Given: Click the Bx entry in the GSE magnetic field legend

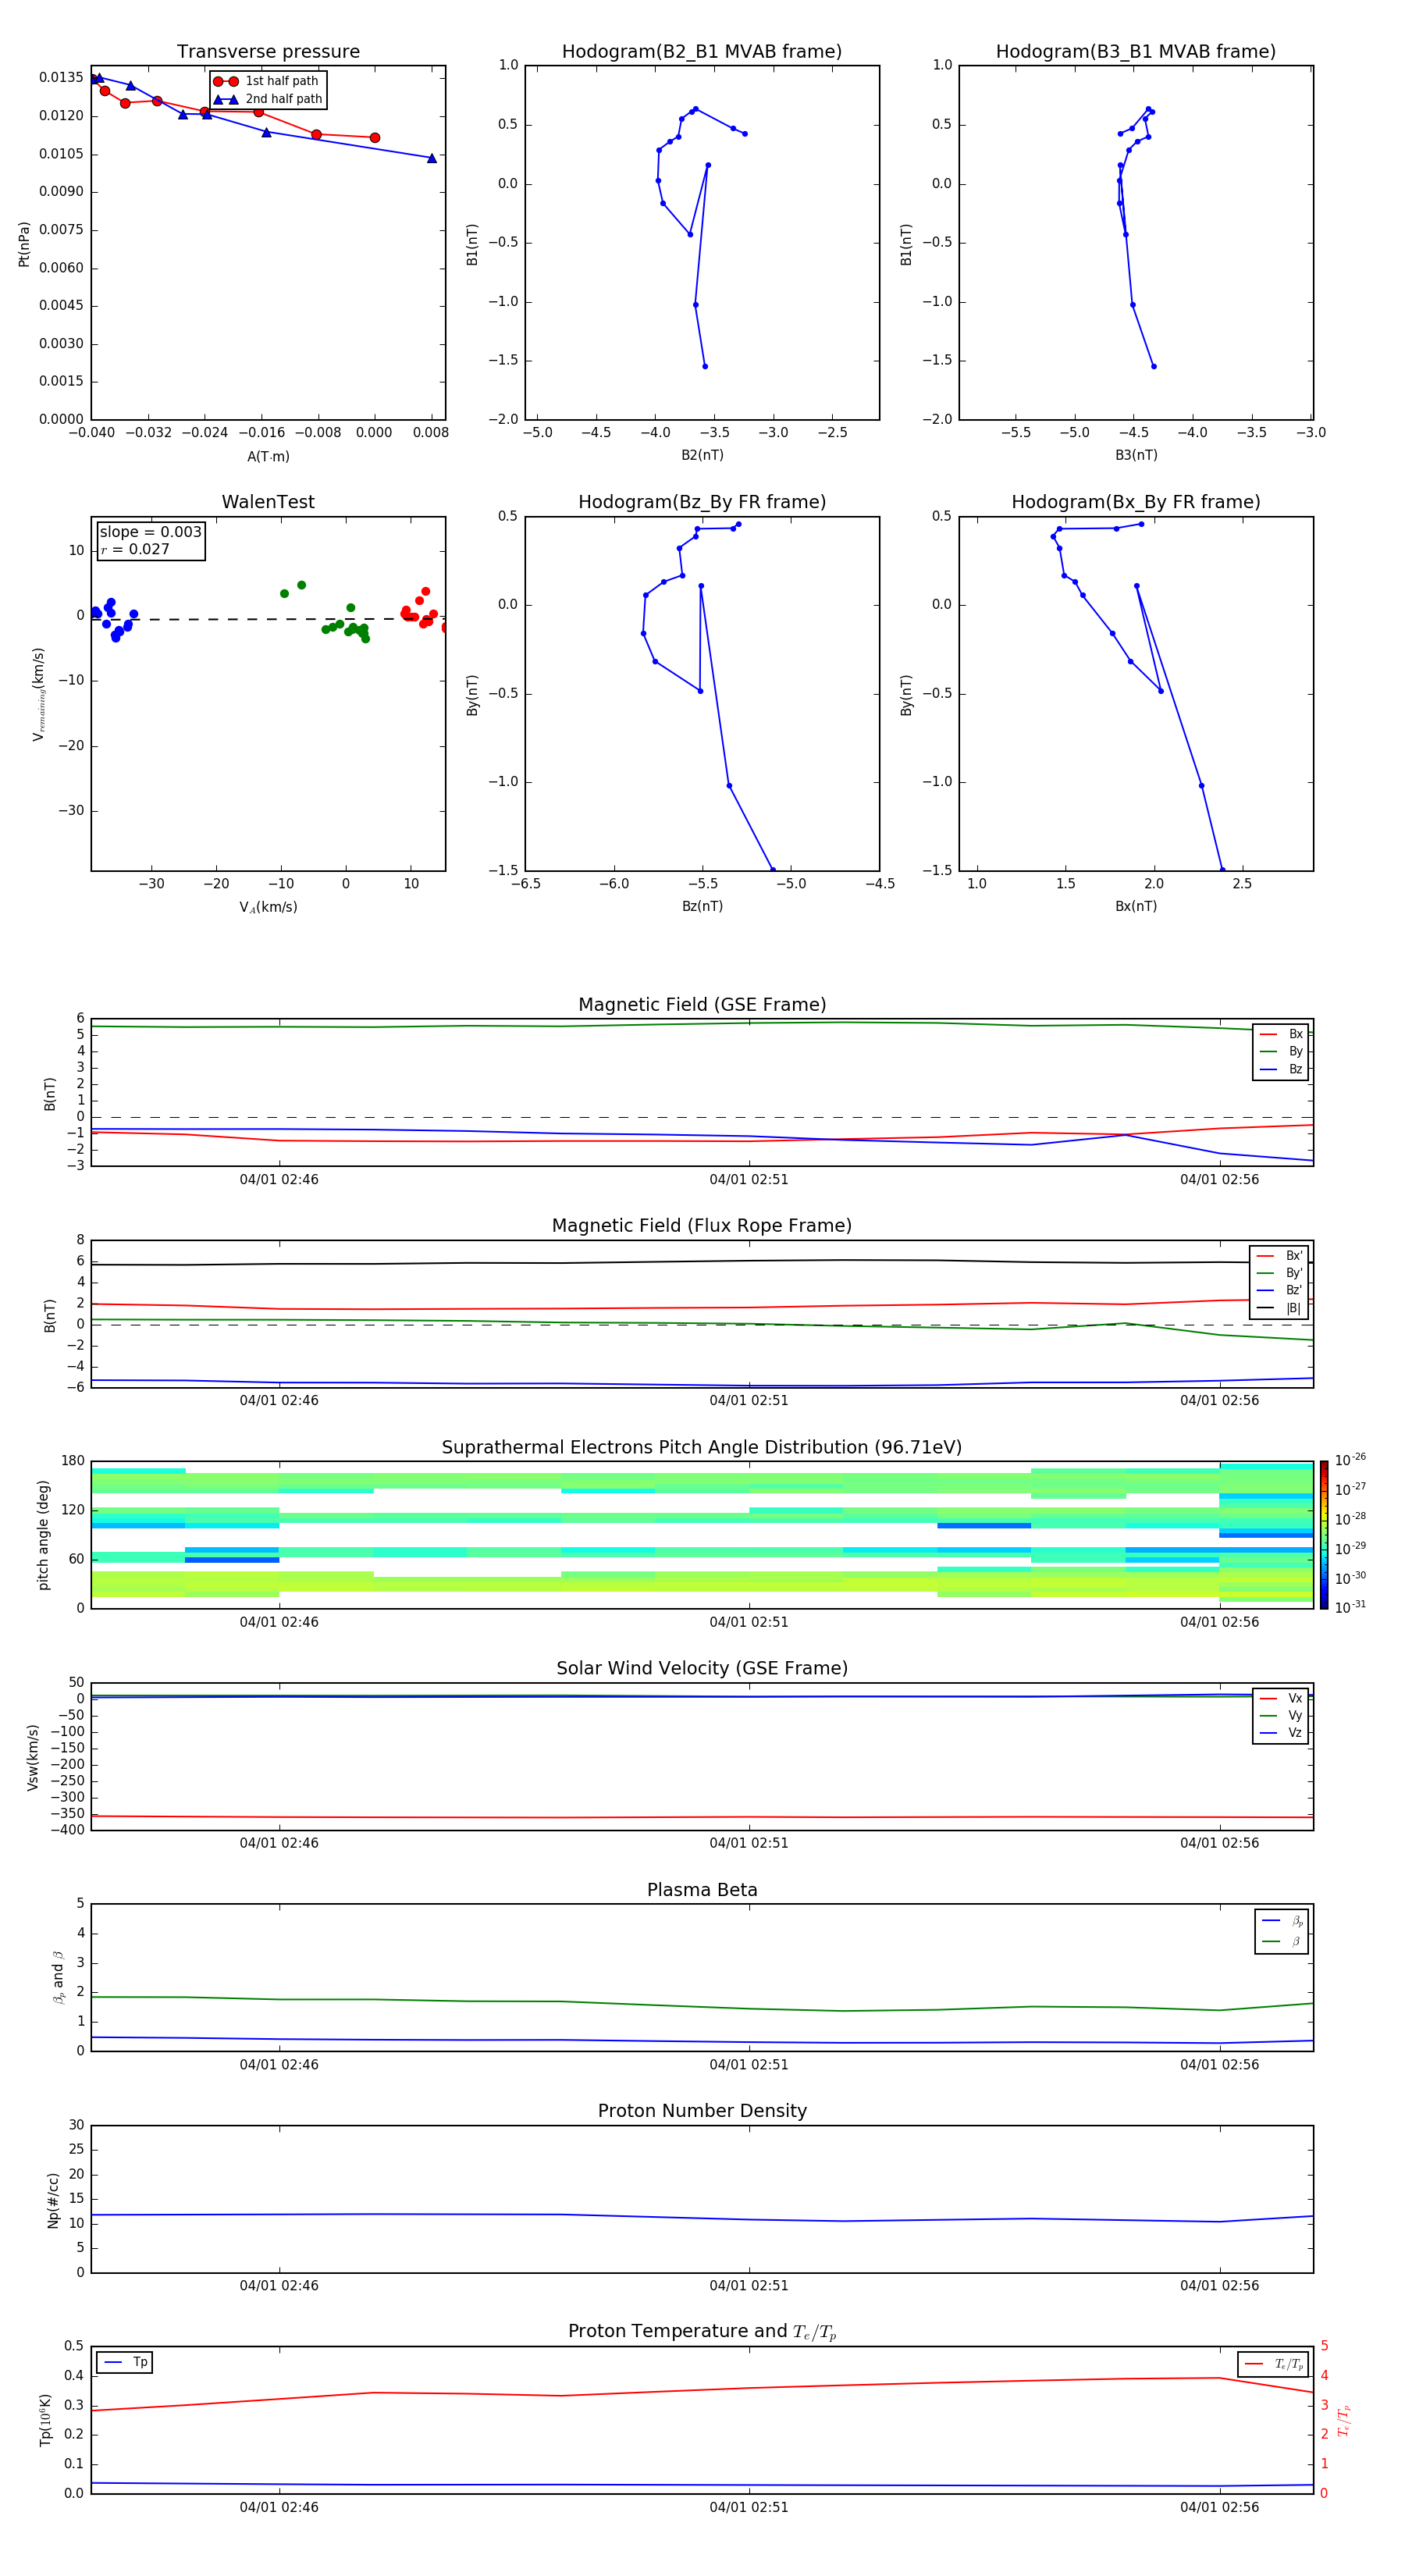Looking at the screenshot, I should [x=1281, y=1034].
